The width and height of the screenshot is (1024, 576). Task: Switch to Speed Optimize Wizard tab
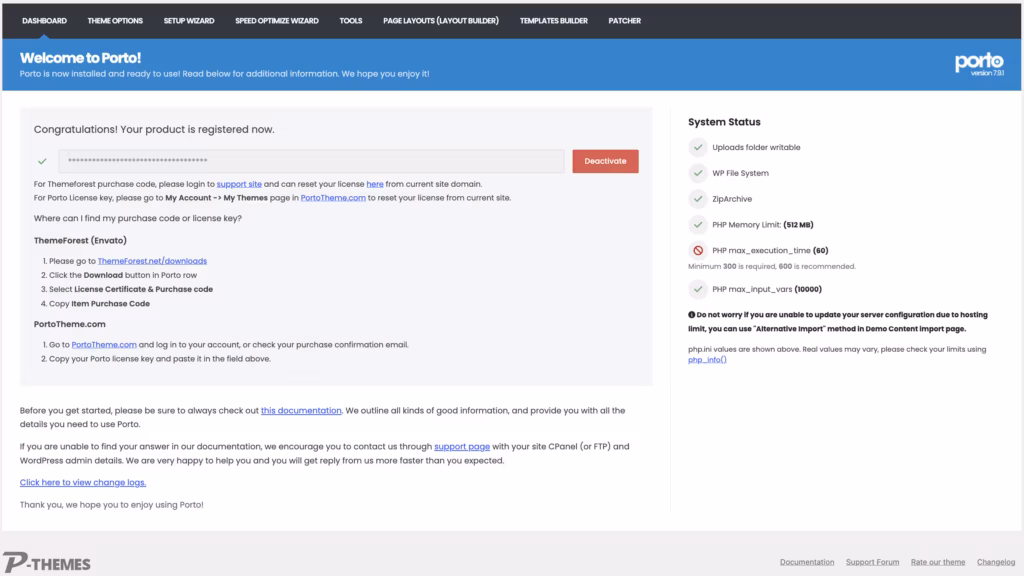click(277, 21)
